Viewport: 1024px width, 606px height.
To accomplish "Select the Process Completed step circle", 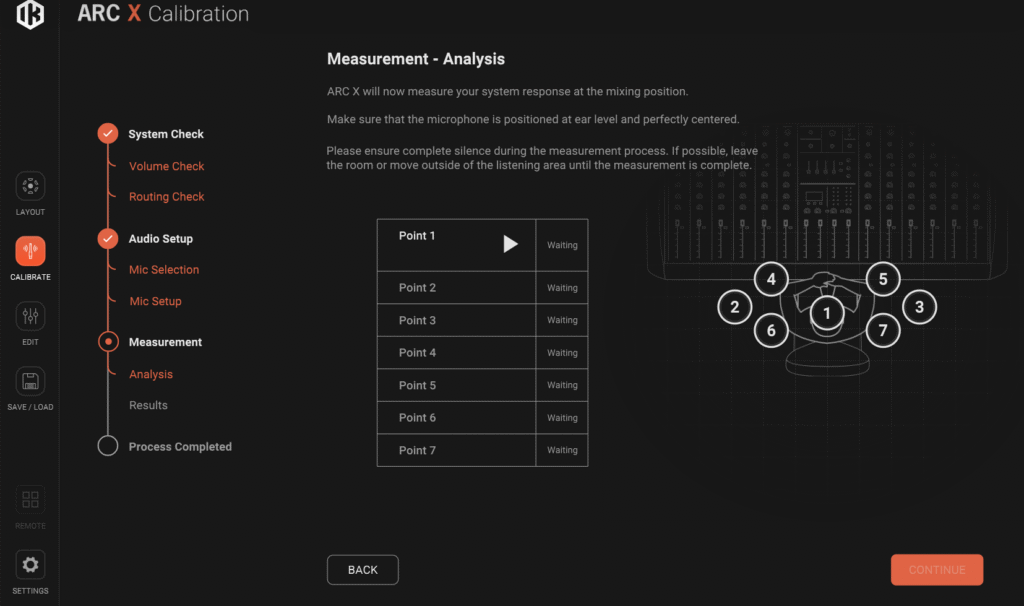I will tap(108, 446).
